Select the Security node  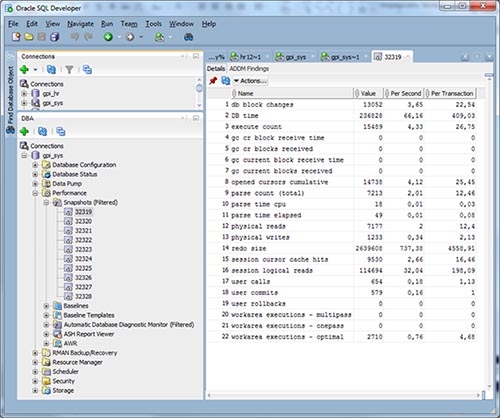click(63, 381)
